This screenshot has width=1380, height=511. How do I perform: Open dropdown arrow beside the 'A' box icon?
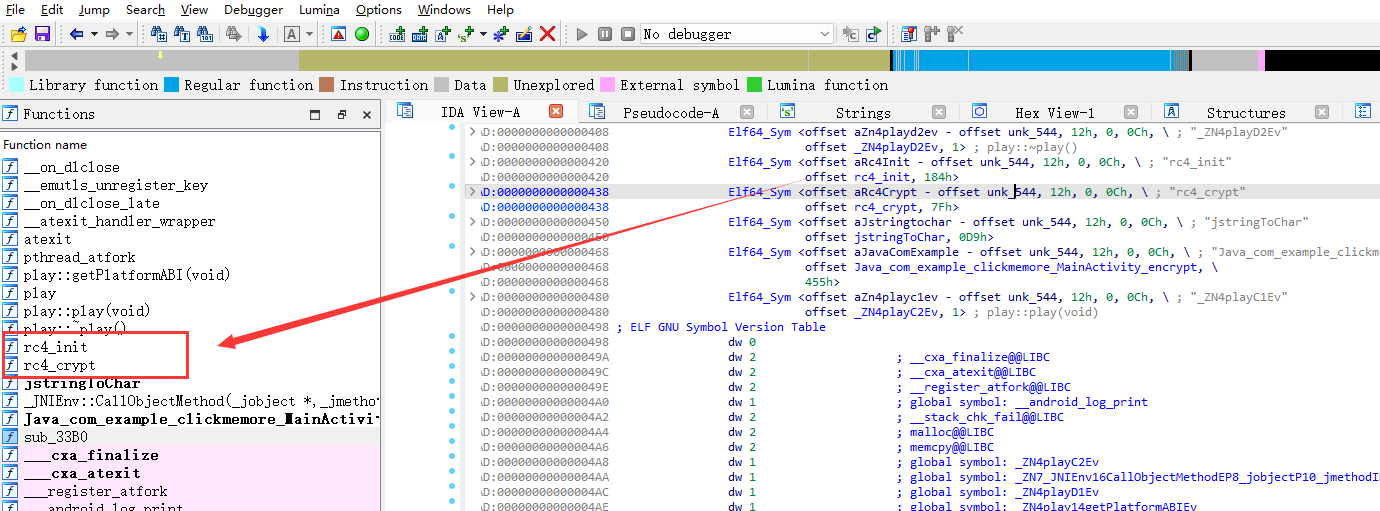(x=309, y=34)
